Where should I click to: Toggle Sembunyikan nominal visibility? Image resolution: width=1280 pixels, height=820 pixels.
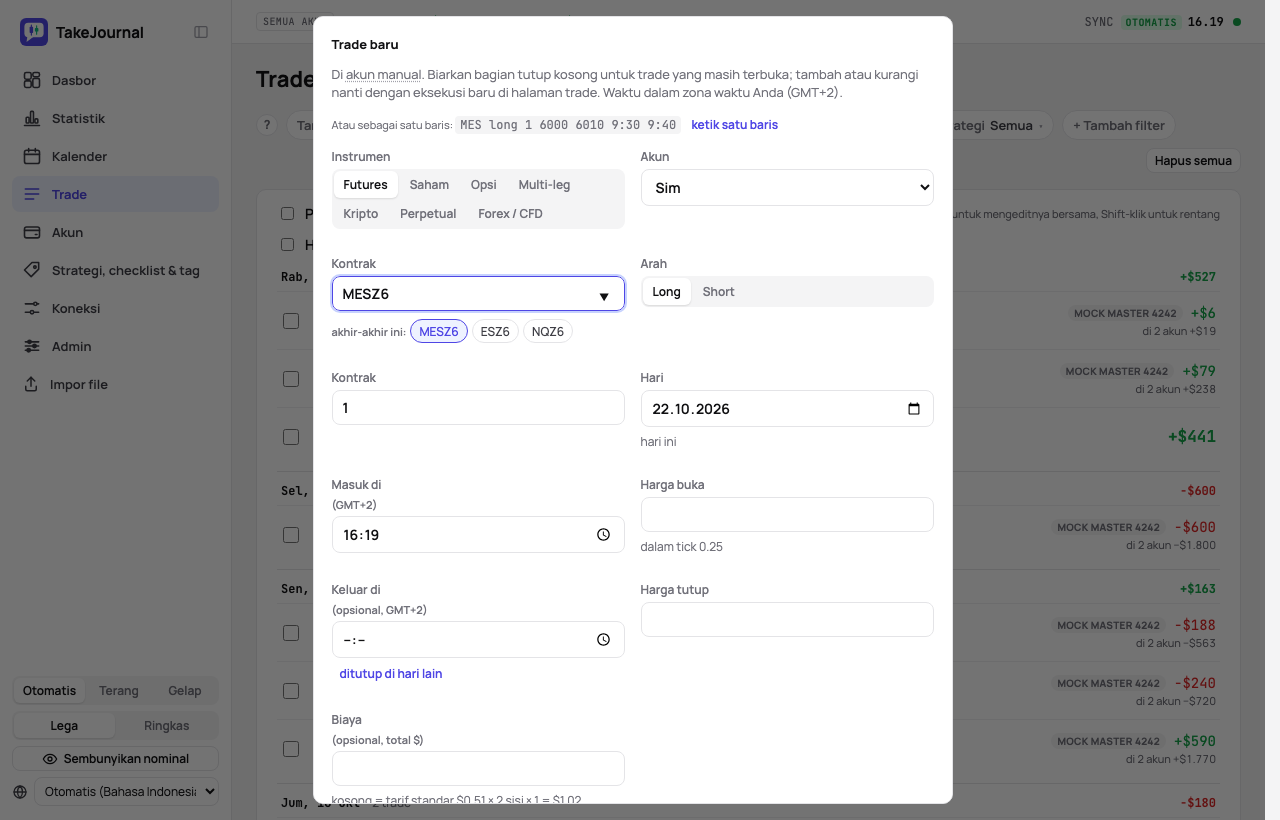[x=115, y=759]
